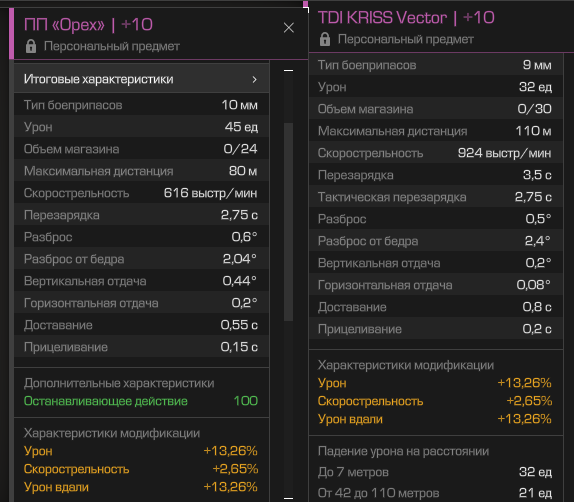
Task: Click the scrollbar thumb in ПП «Орех» panel
Action: (x=288, y=222)
